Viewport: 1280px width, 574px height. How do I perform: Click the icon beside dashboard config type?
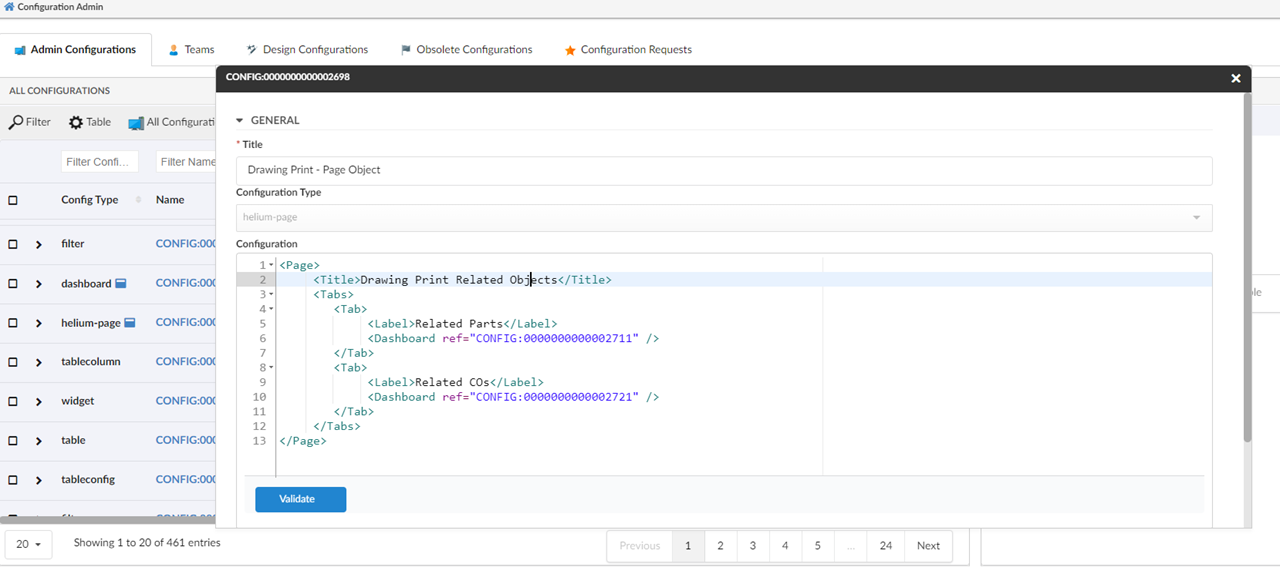pos(120,284)
